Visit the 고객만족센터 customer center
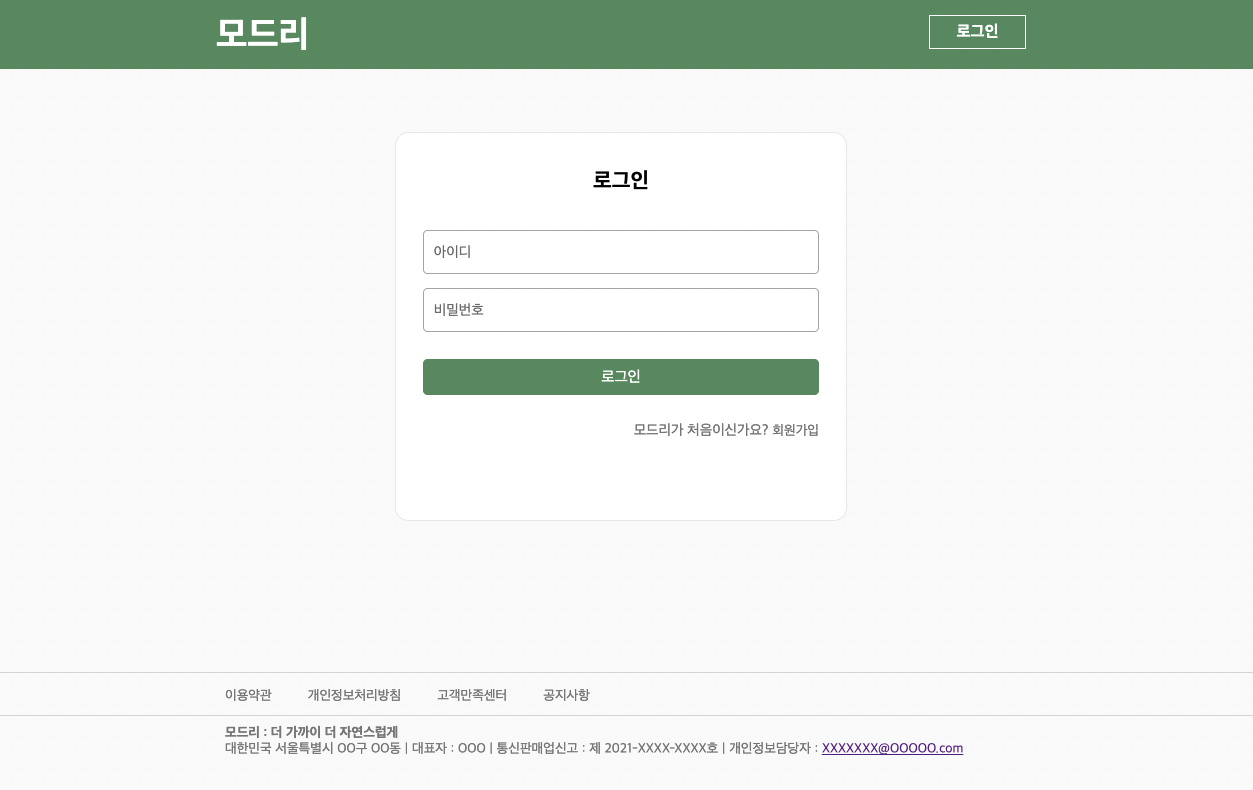This screenshot has width=1253, height=790. [471, 694]
